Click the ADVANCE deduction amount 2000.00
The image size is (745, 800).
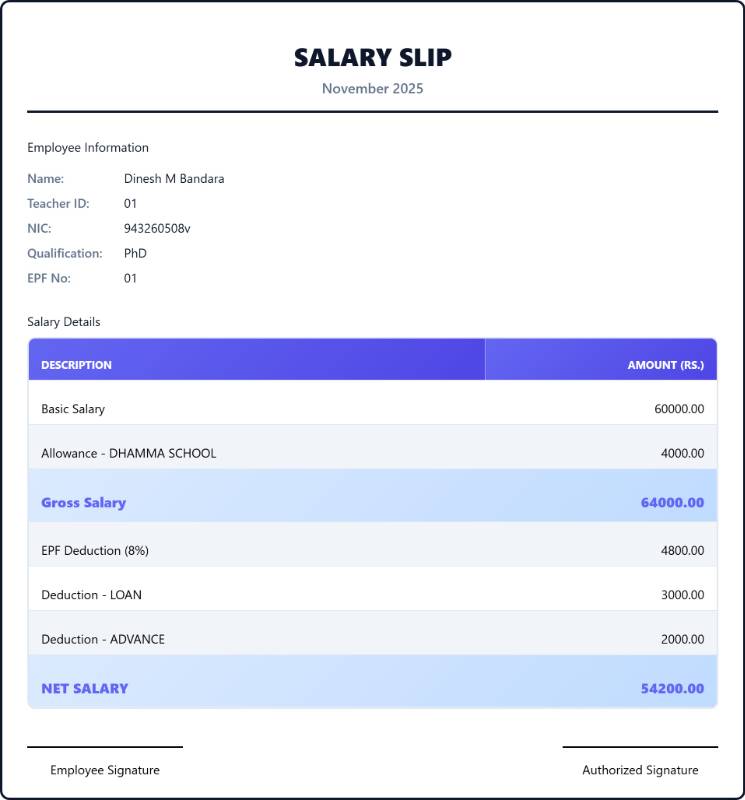tap(682, 639)
